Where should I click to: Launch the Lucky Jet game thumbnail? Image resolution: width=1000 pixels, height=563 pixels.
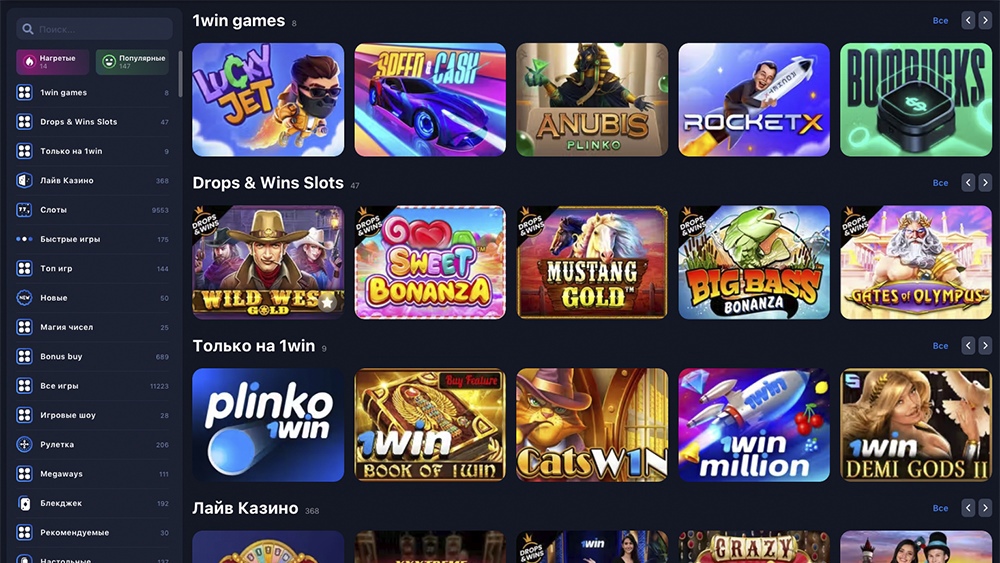point(268,99)
